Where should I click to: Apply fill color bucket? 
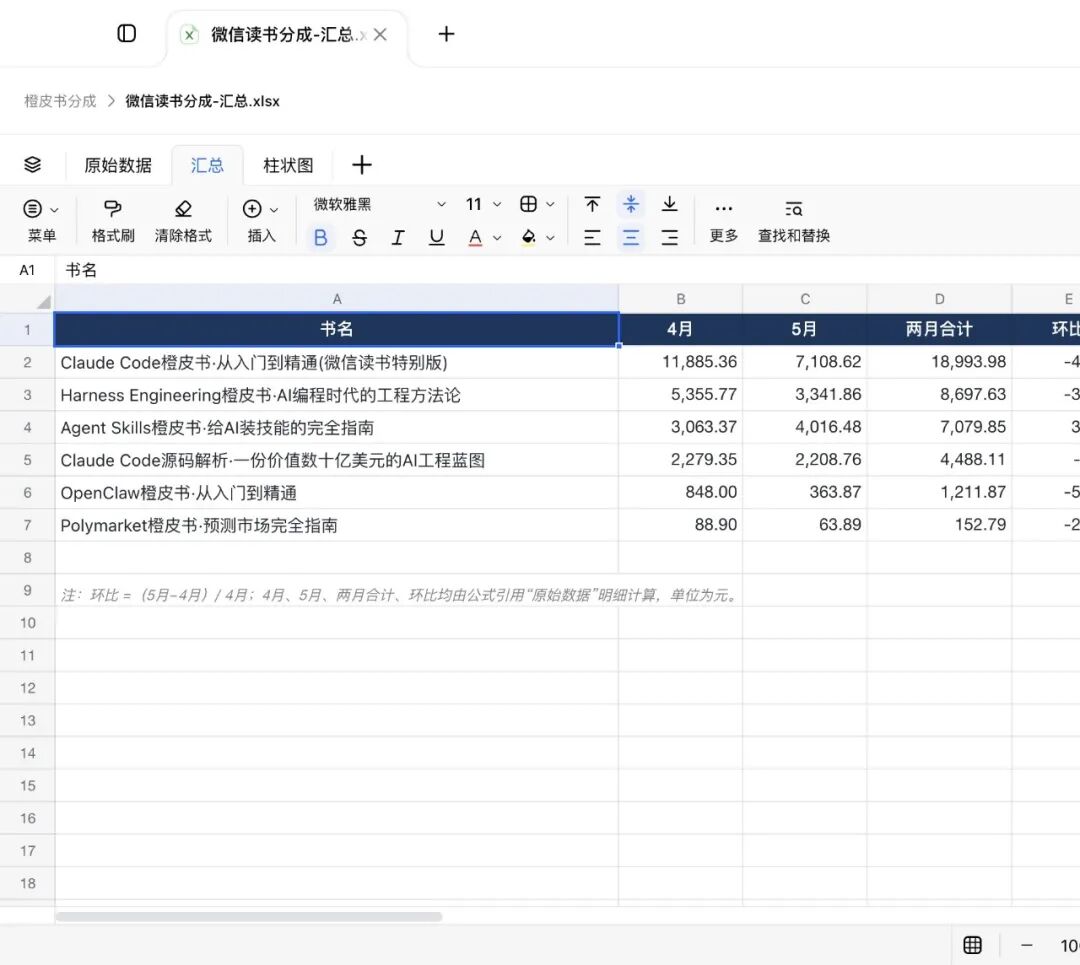(528, 238)
